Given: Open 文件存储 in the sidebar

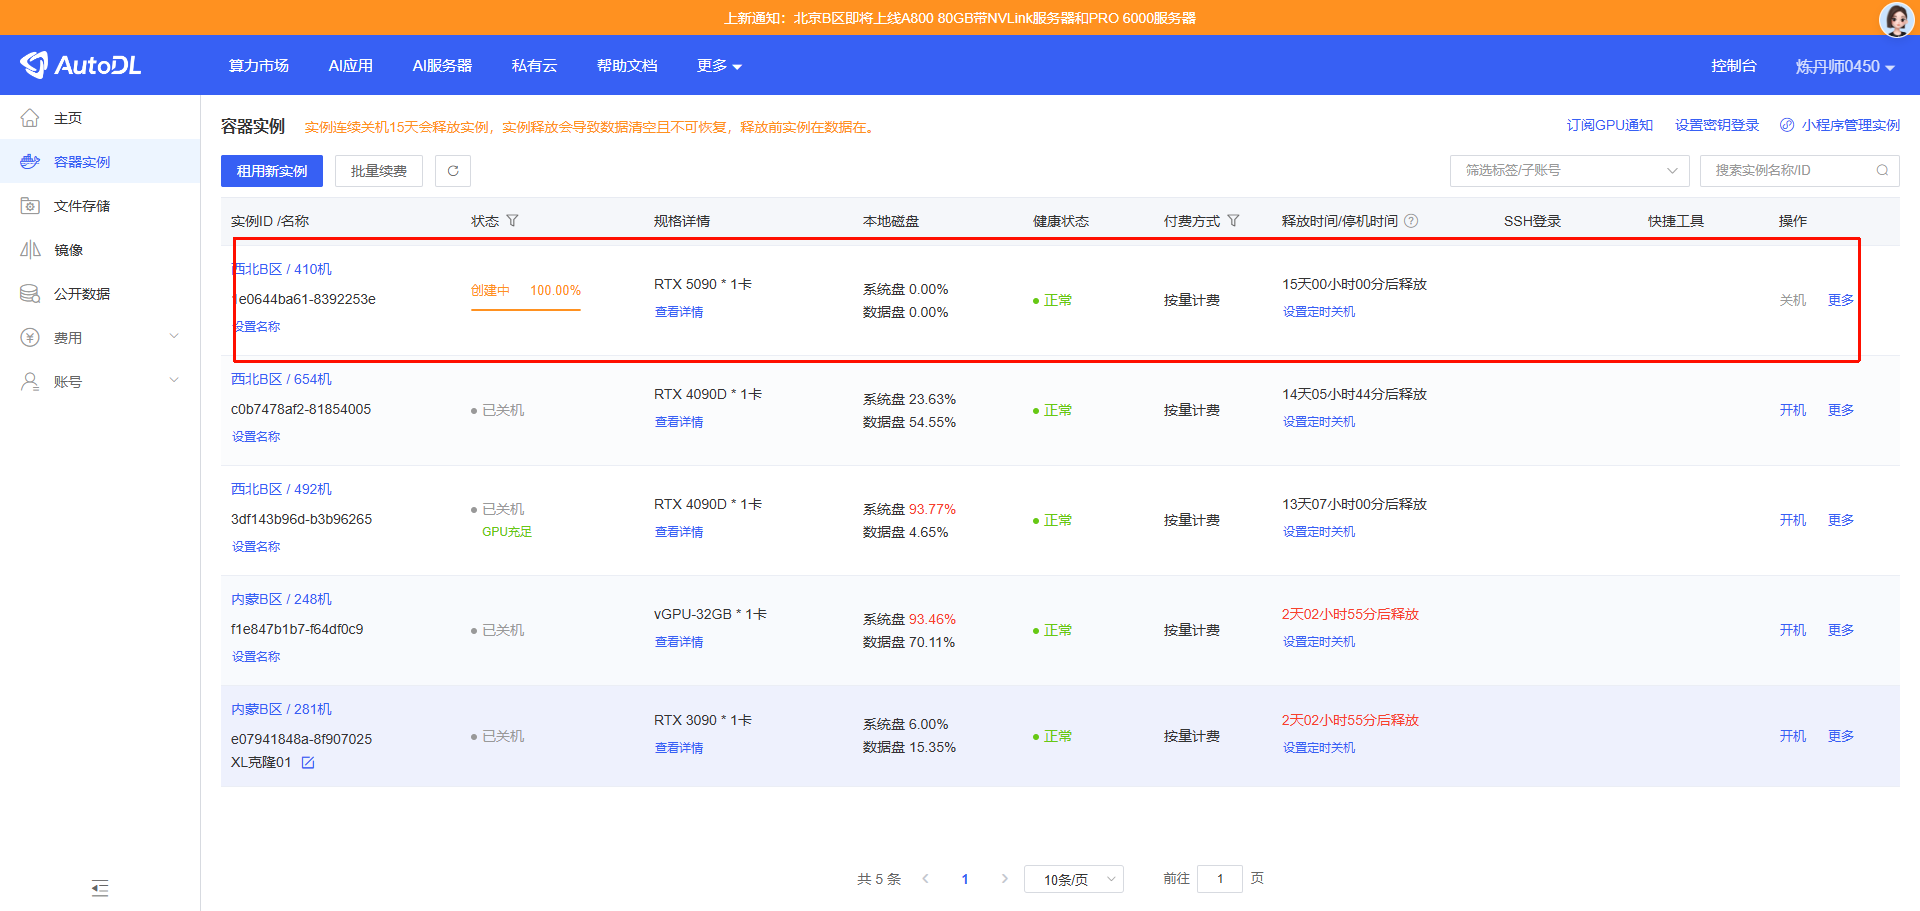Looking at the screenshot, I should point(82,206).
